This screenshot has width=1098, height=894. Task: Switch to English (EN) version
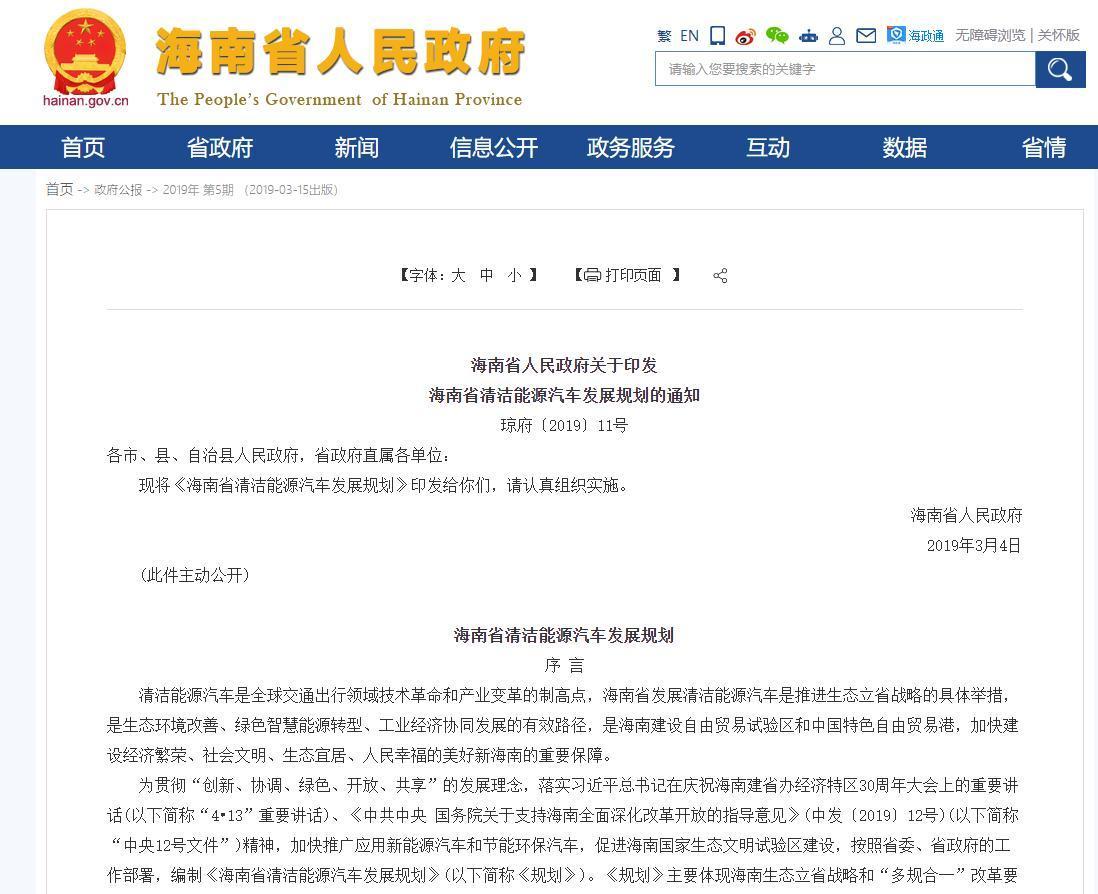pos(690,36)
